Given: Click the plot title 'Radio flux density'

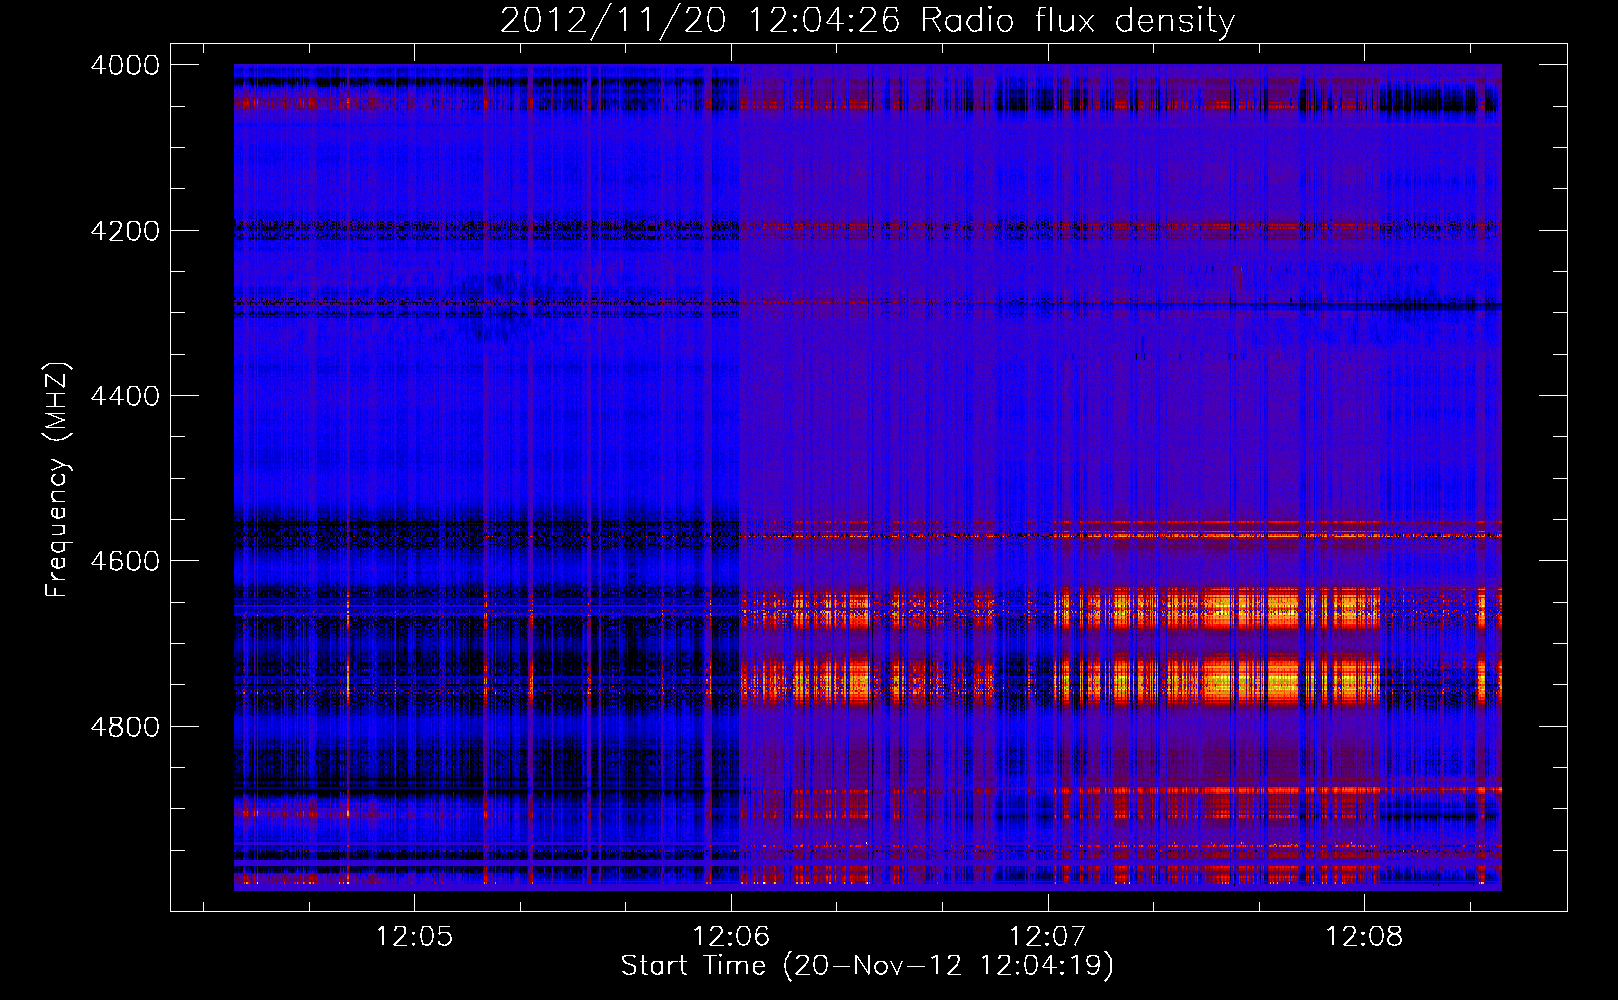Looking at the screenshot, I should [1078, 21].
